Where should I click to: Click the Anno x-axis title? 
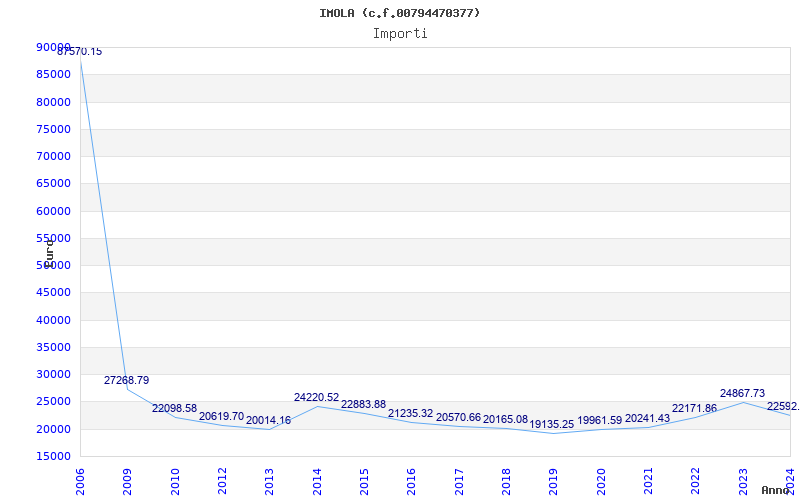[x=776, y=490]
